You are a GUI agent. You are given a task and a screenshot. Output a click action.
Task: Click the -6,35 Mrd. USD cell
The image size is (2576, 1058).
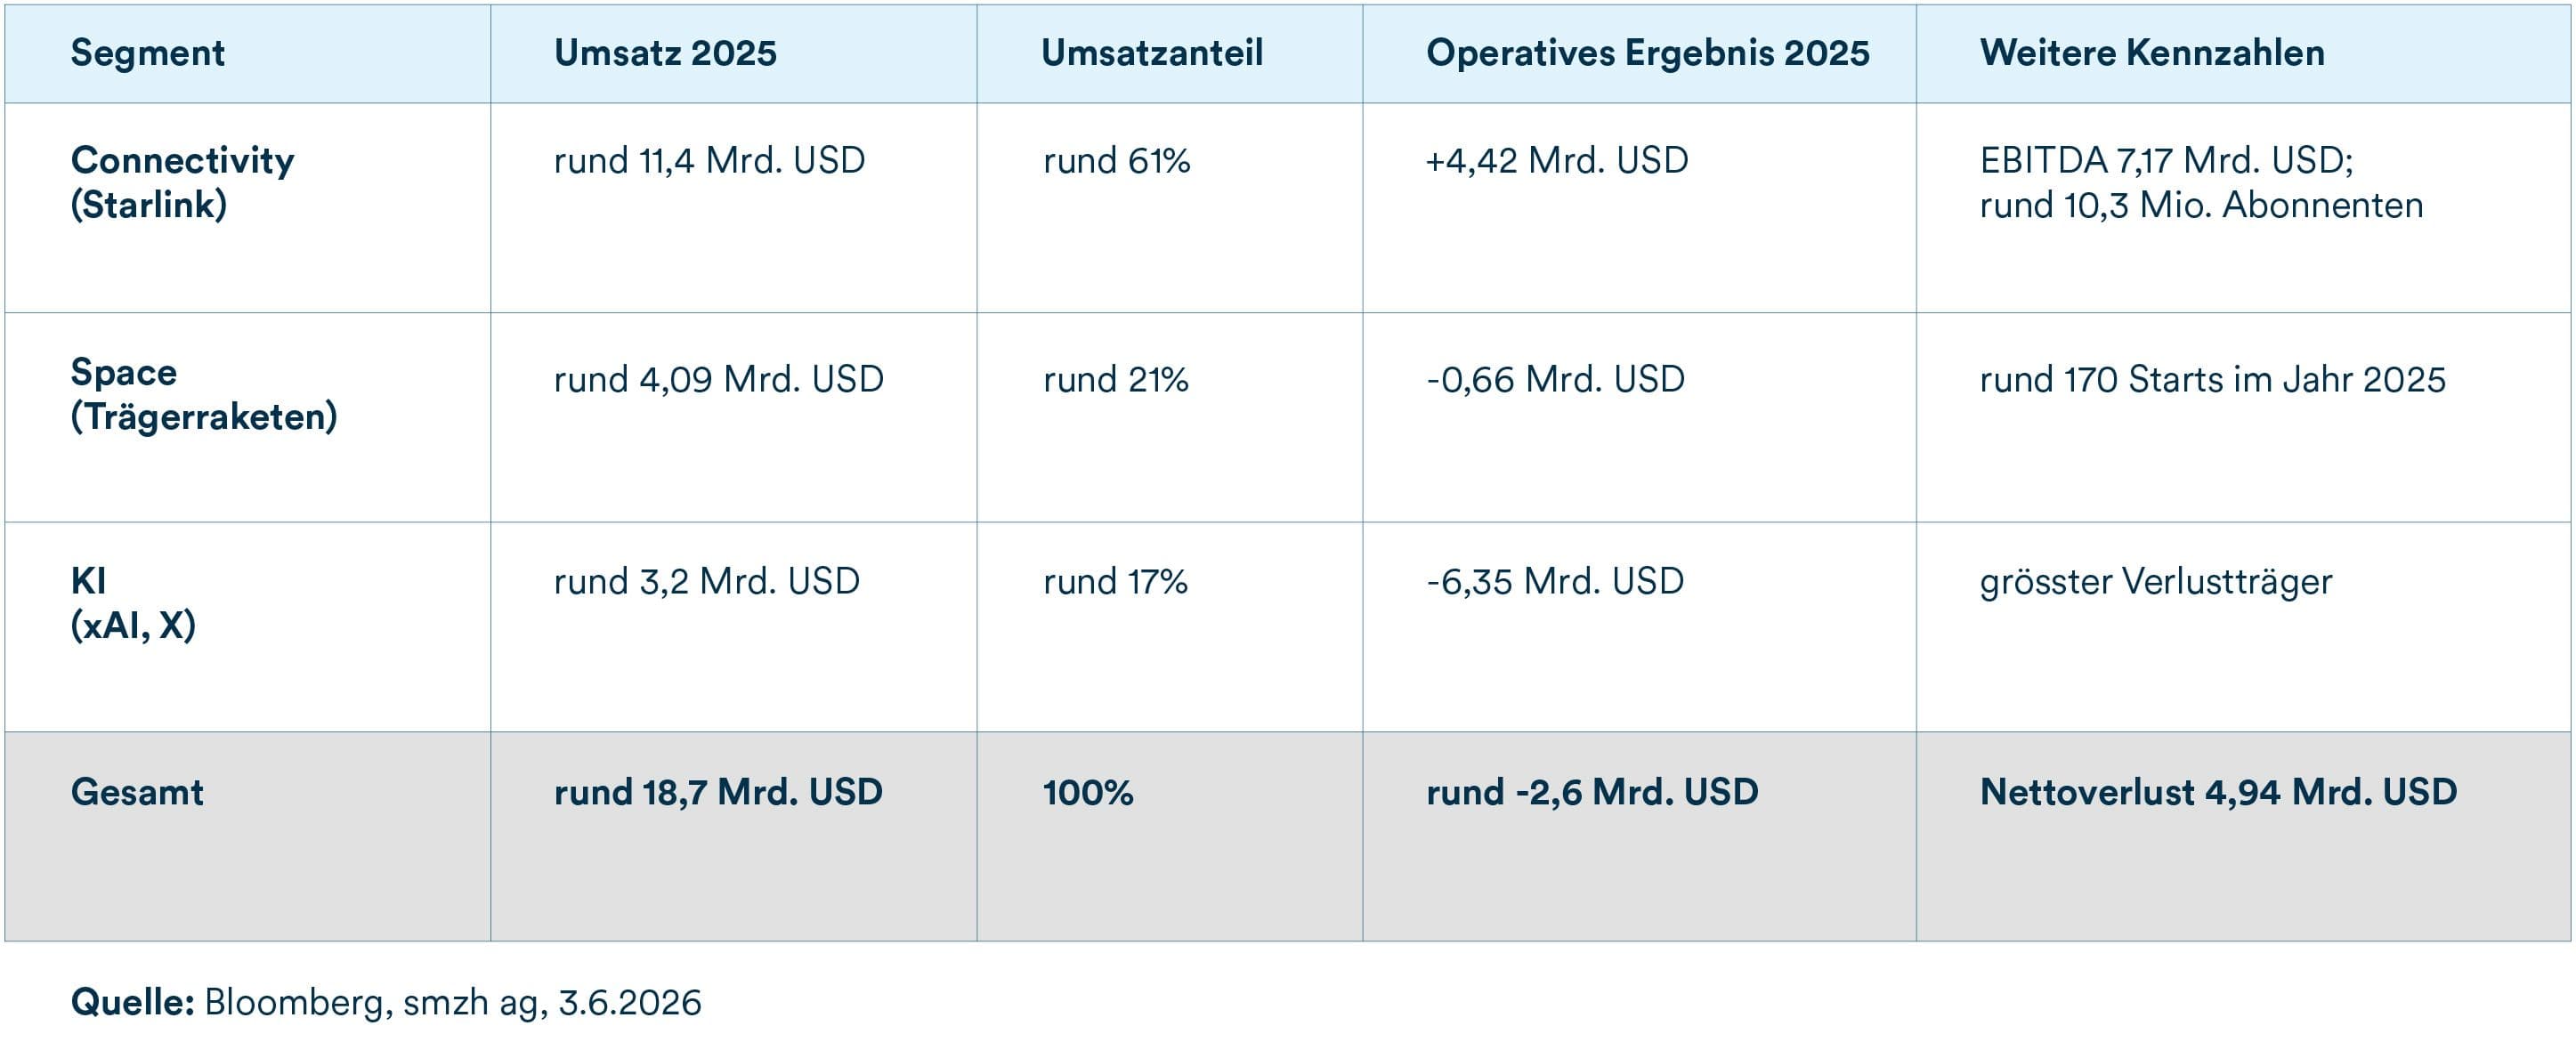(1555, 582)
